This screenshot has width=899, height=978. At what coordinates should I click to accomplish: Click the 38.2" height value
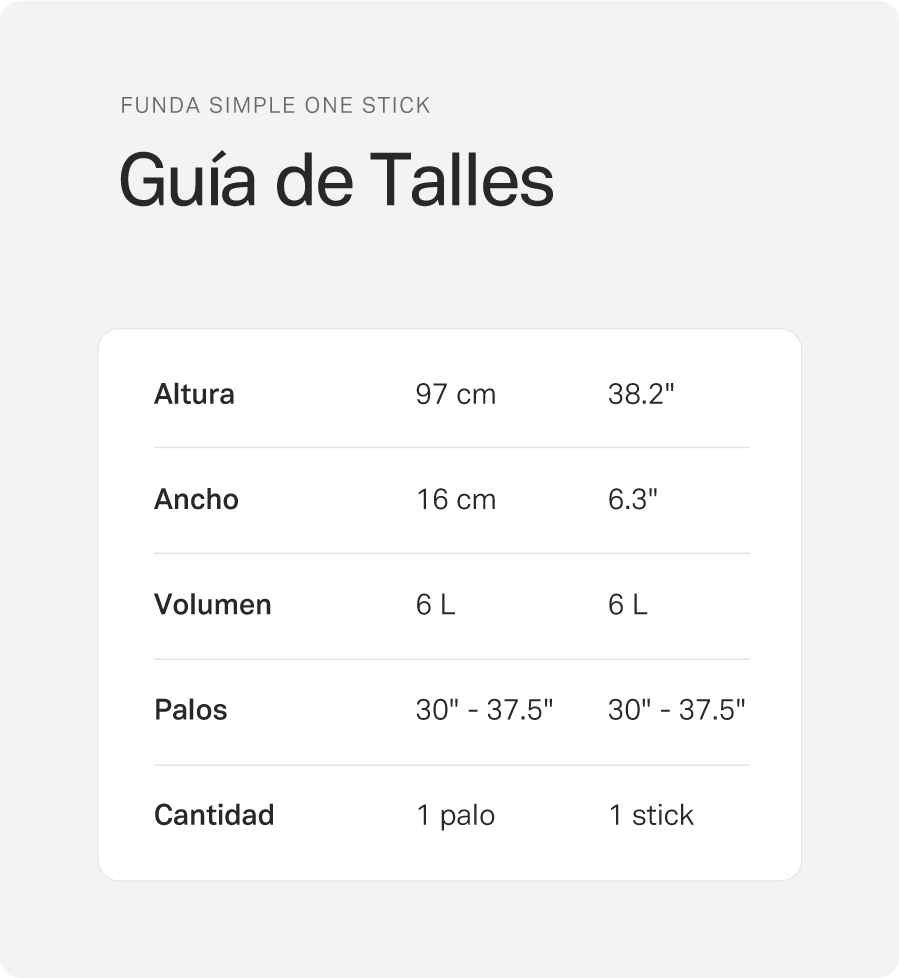coord(641,394)
